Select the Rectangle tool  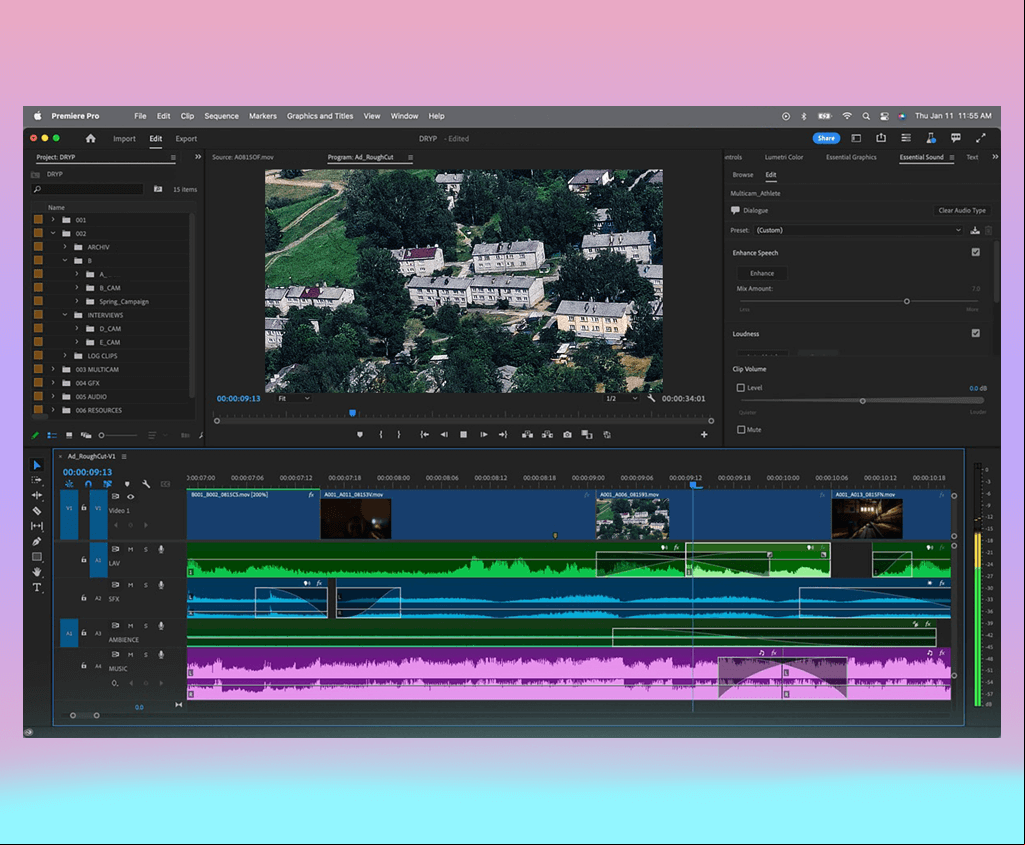[x=37, y=557]
